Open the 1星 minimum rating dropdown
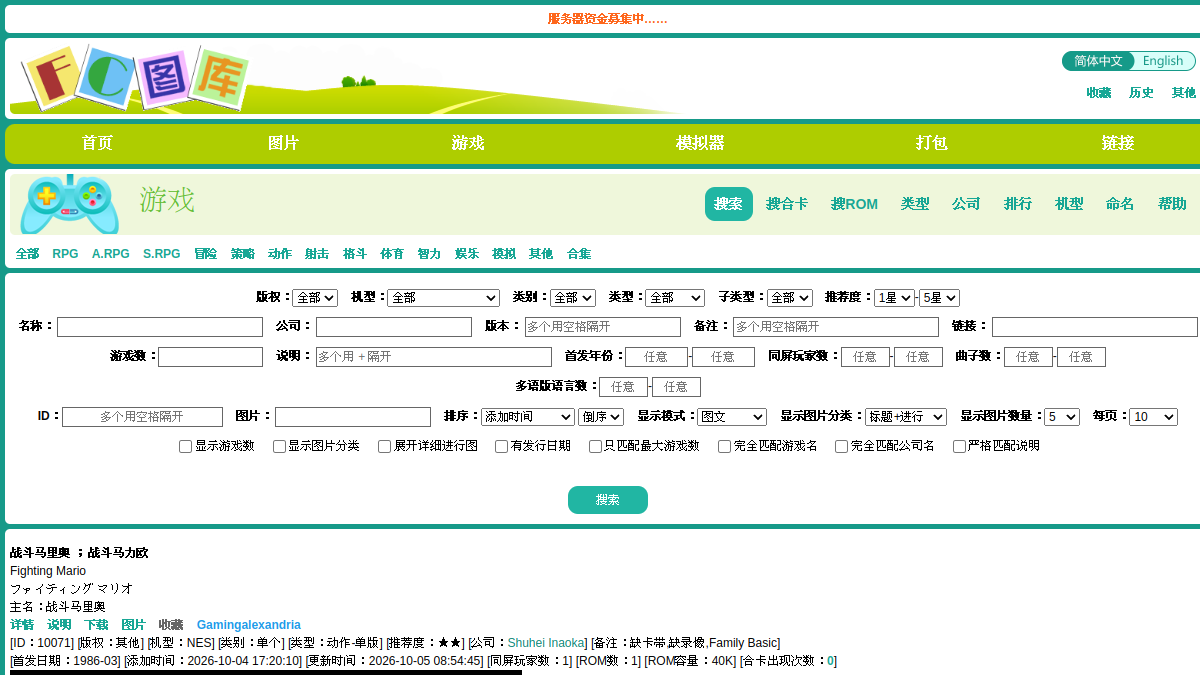Screen dimensions: 1200x675 click(894, 298)
